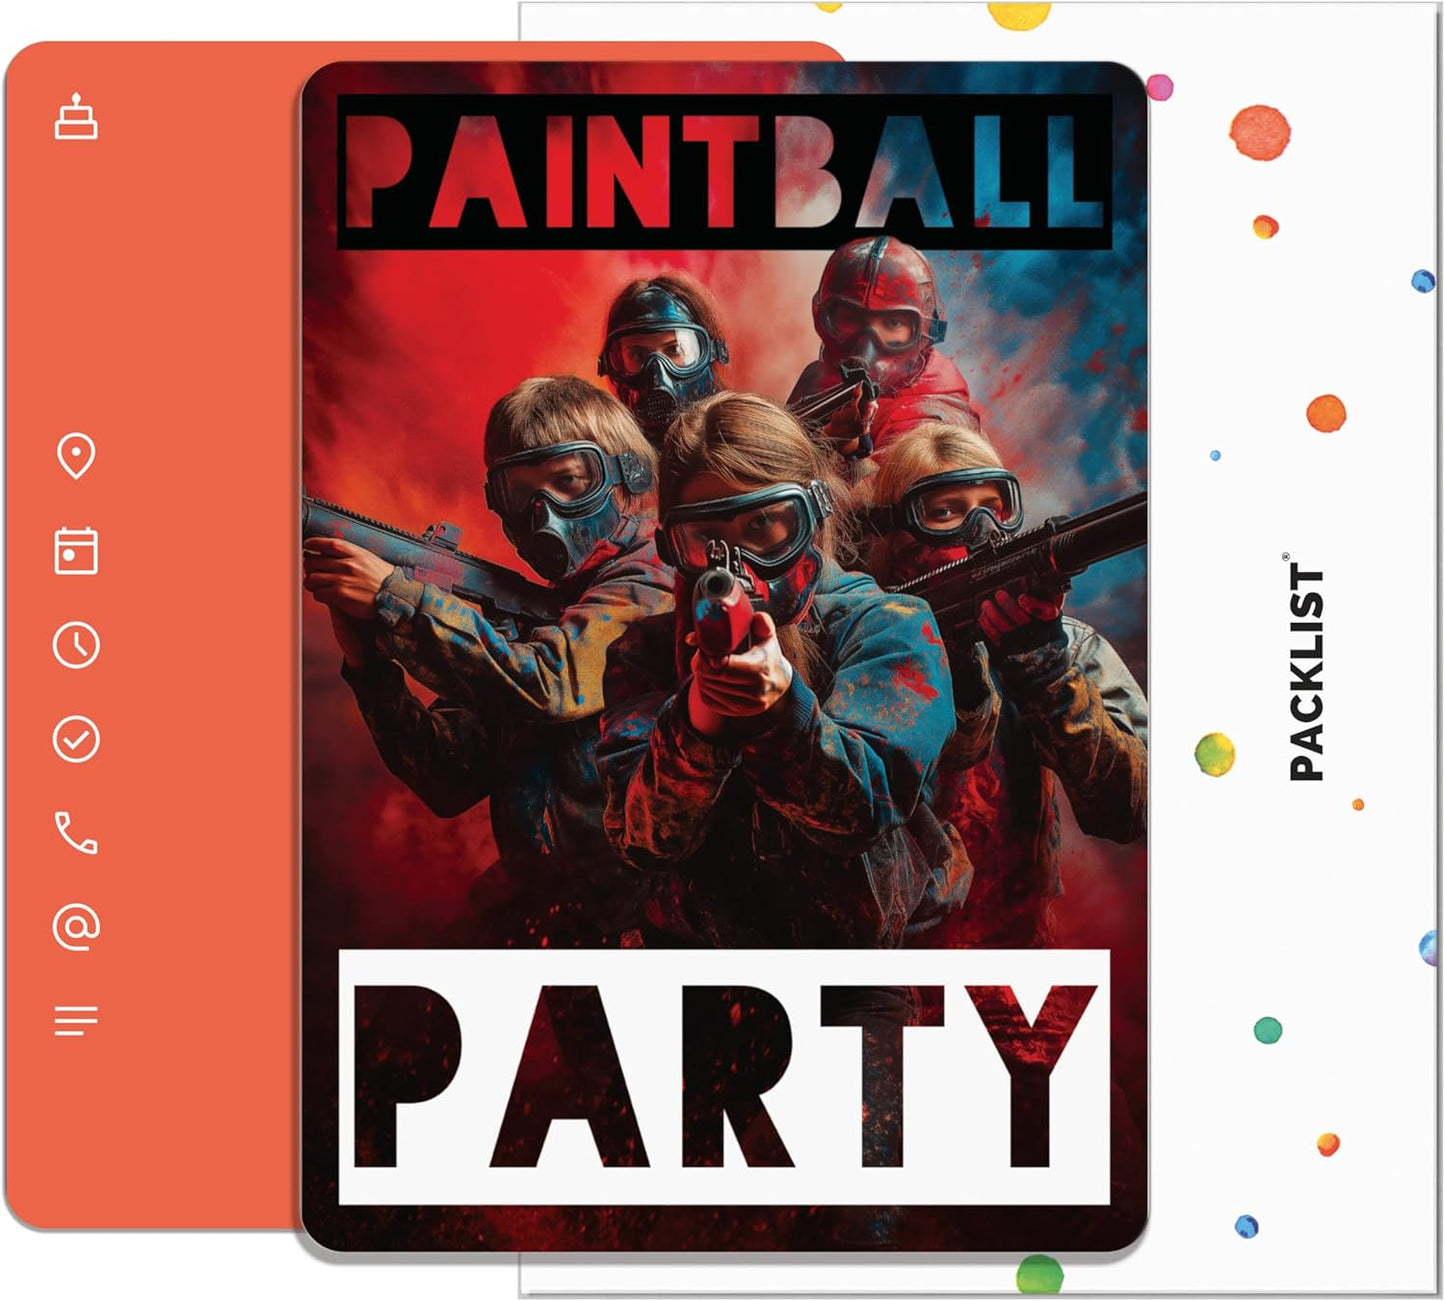Click the white polka-dot envelope

pyautogui.click(x=1290, y=650)
